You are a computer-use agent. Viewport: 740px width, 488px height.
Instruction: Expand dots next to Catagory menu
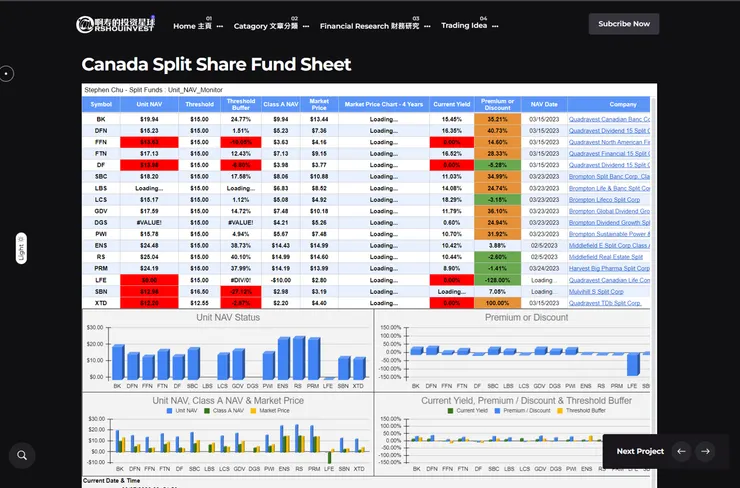tap(306, 26)
